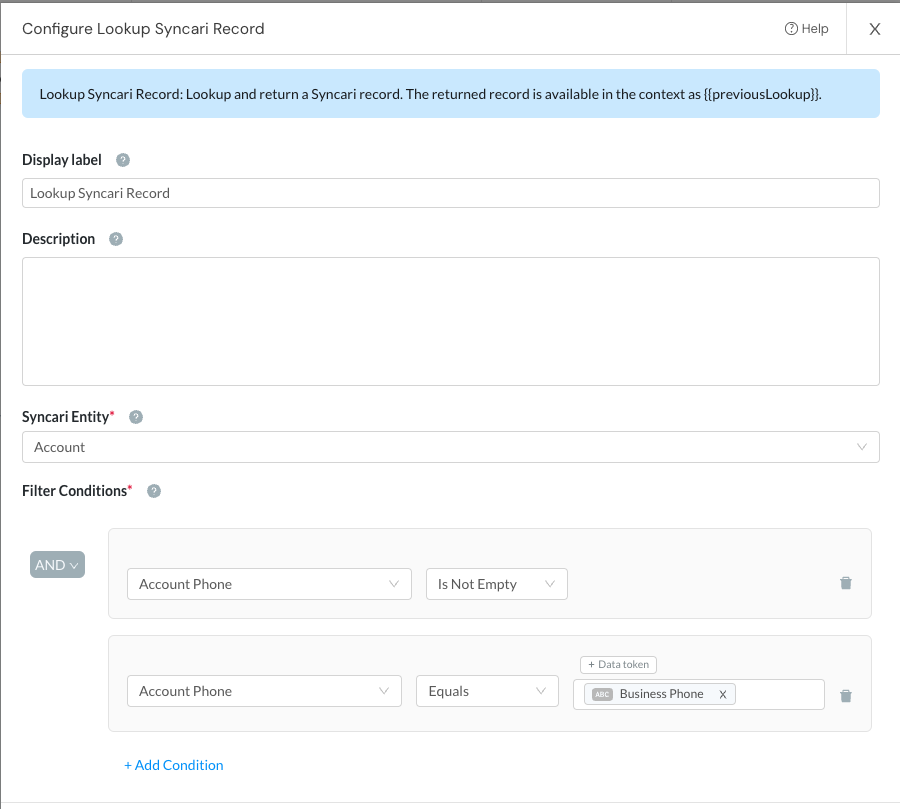900x809 pixels.
Task: Show help tooltip for Filter Conditions
Action: pyautogui.click(x=154, y=491)
